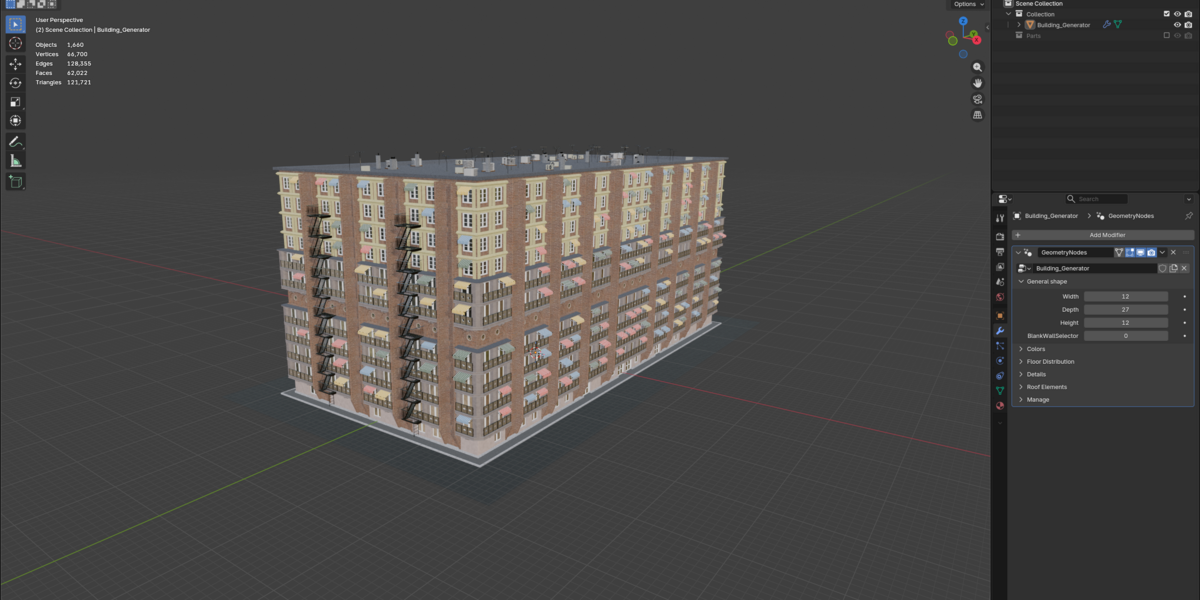Toggle camera view in the viewport

[x=978, y=99]
